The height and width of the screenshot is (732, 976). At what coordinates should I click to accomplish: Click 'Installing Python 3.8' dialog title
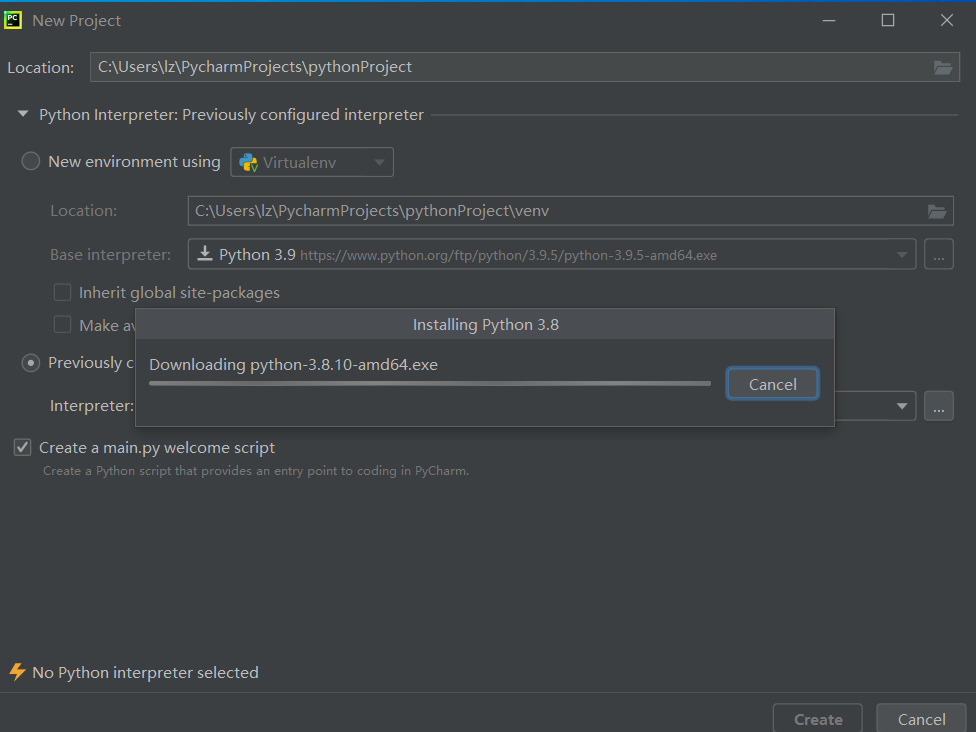[x=486, y=324]
